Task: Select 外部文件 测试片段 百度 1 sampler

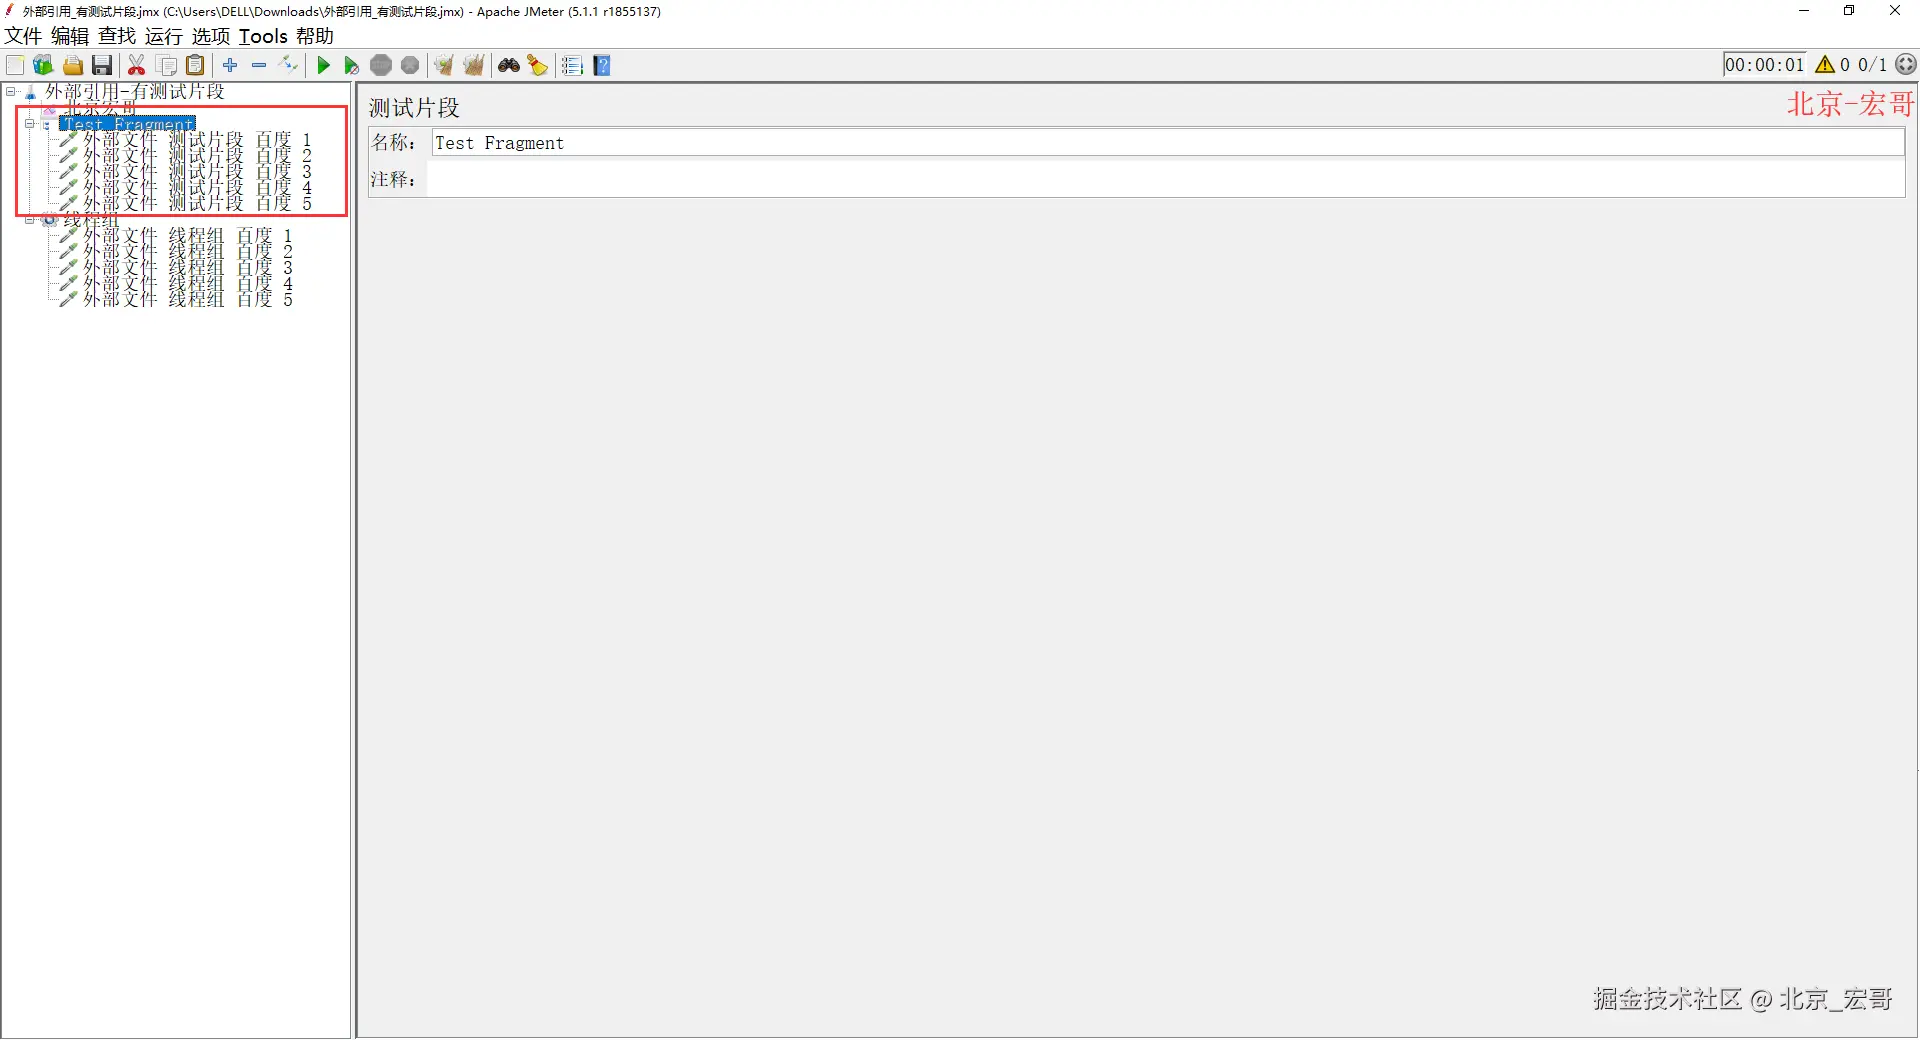Action: point(197,140)
